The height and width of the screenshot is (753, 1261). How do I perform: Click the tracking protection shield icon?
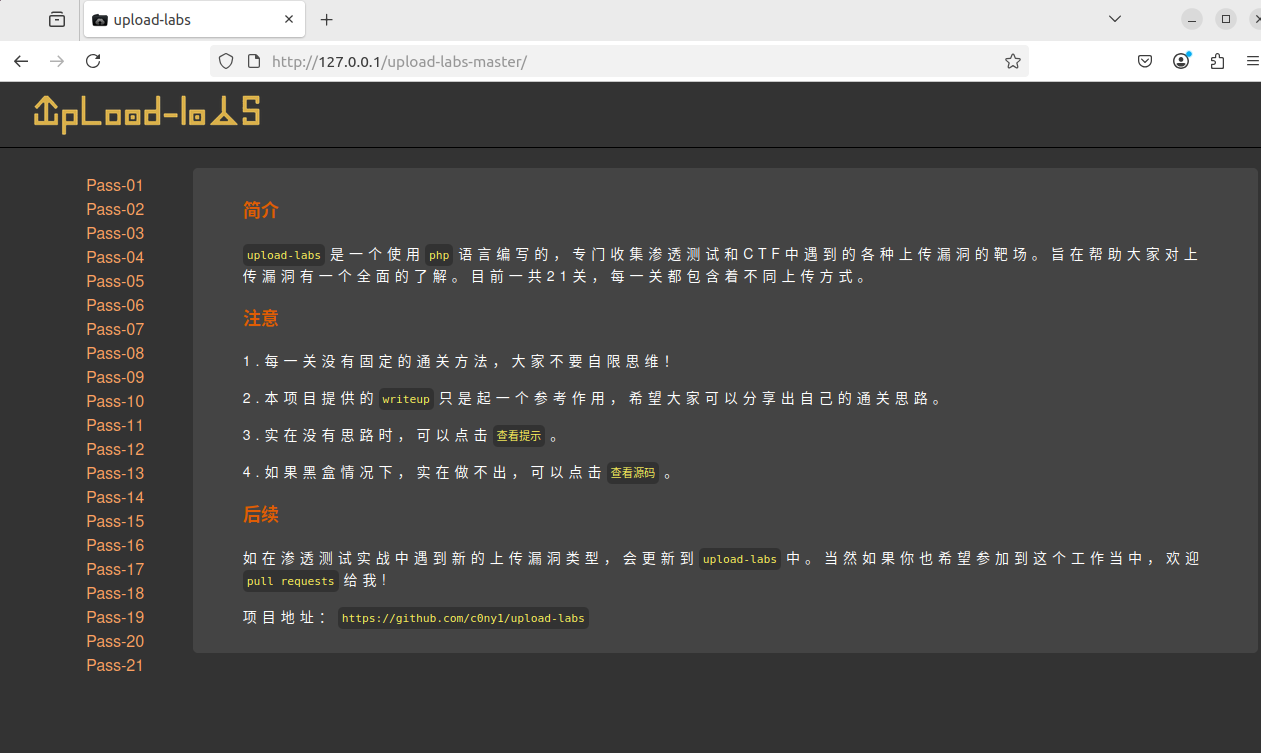(226, 61)
